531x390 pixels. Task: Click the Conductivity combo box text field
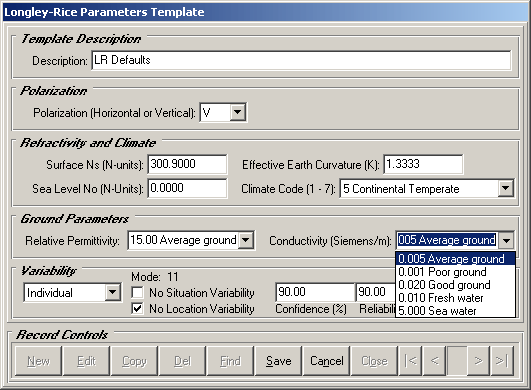(447, 240)
